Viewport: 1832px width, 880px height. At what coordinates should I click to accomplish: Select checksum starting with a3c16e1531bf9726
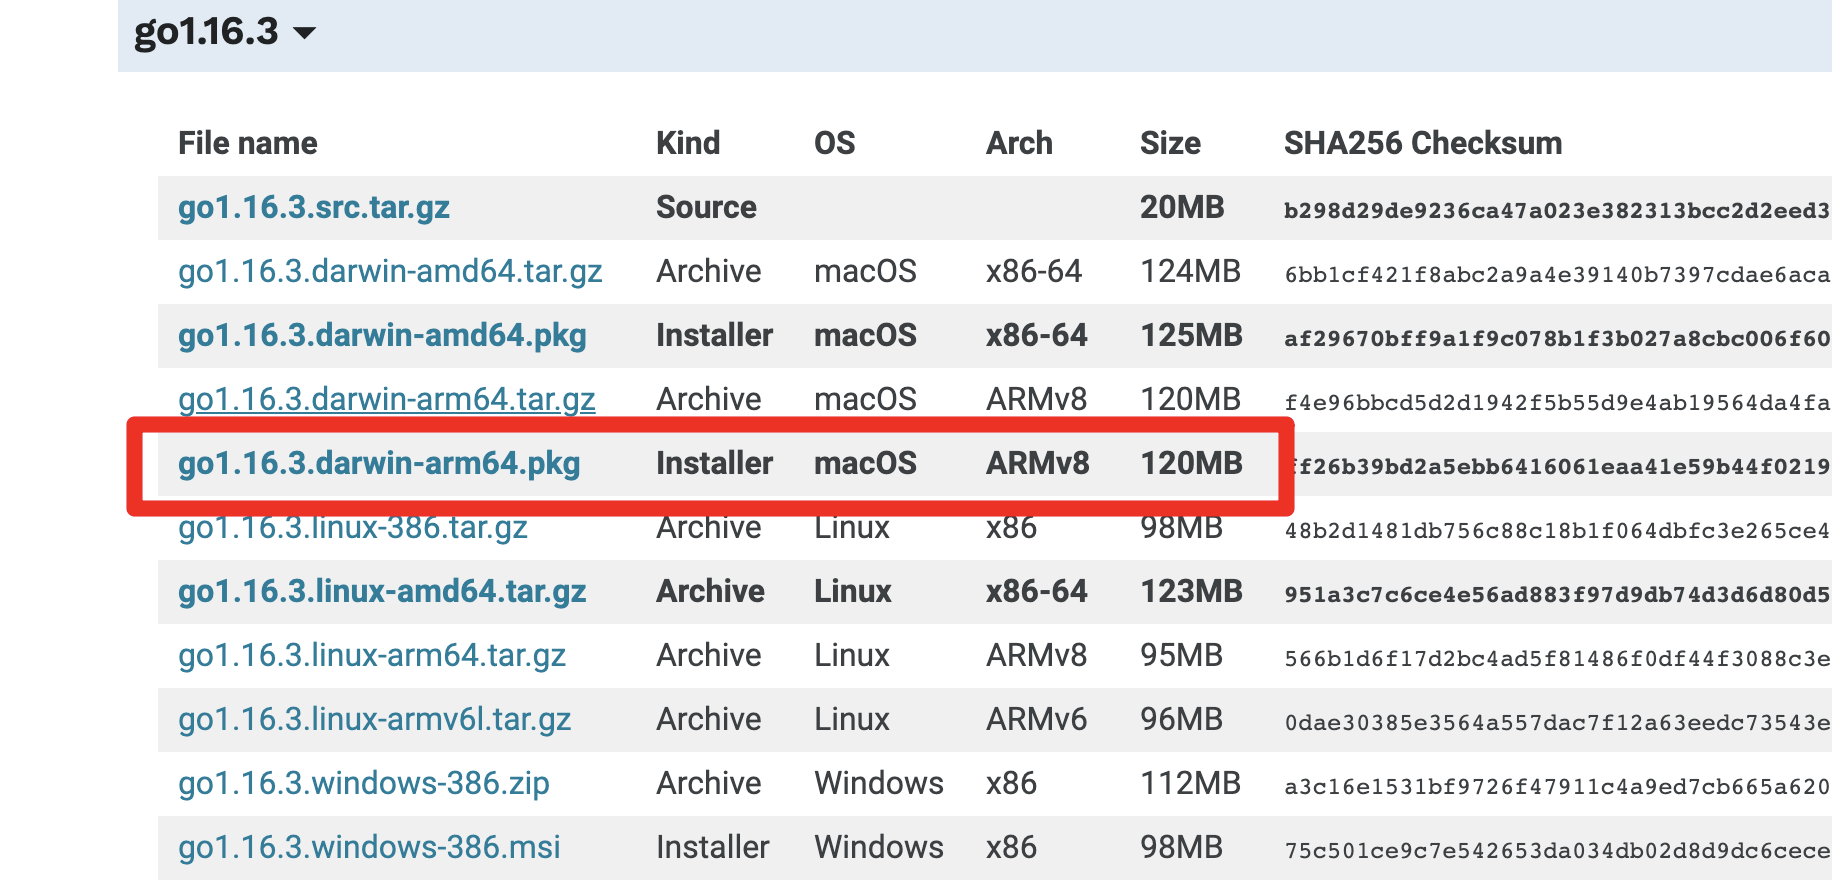[x=1557, y=786]
